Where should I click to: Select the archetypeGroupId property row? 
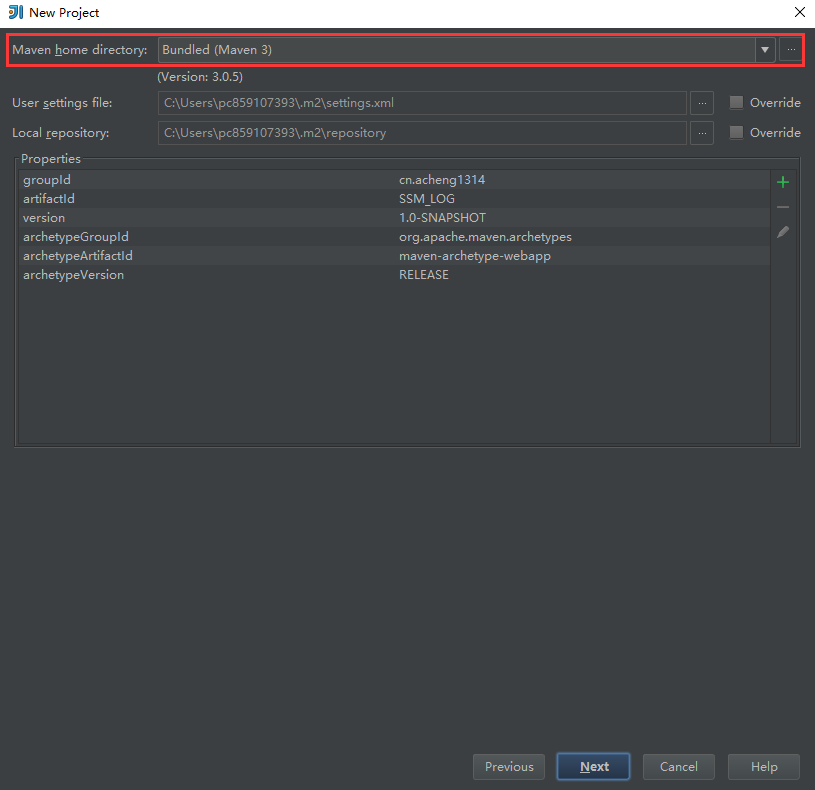coord(395,236)
